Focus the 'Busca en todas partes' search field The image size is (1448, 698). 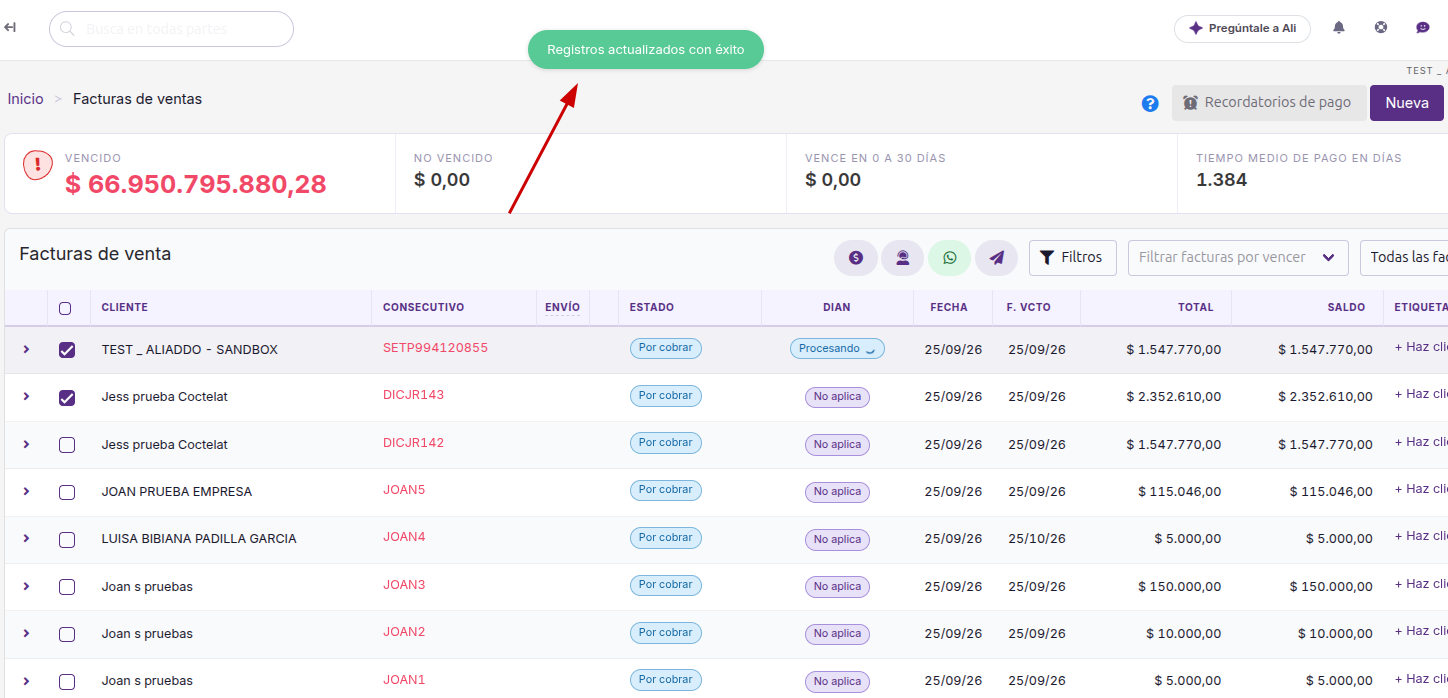tap(171, 29)
